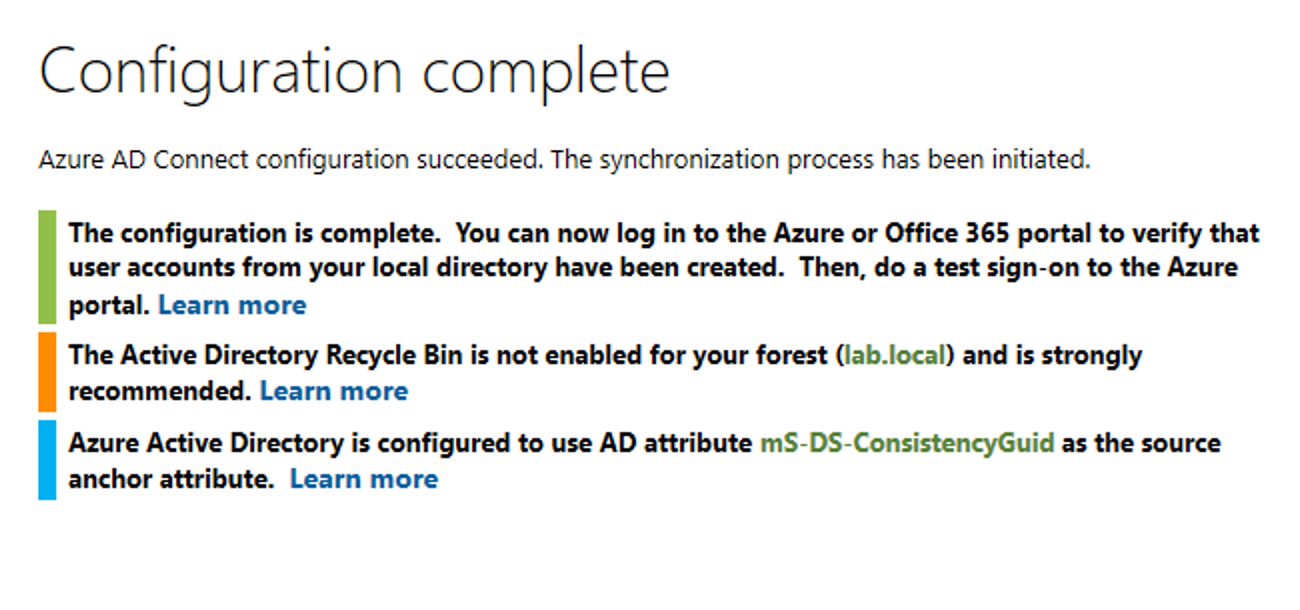Open Learn more link for source anchor attribute
The height and width of the screenshot is (610, 1300).
pyautogui.click(x=364, y=479)
